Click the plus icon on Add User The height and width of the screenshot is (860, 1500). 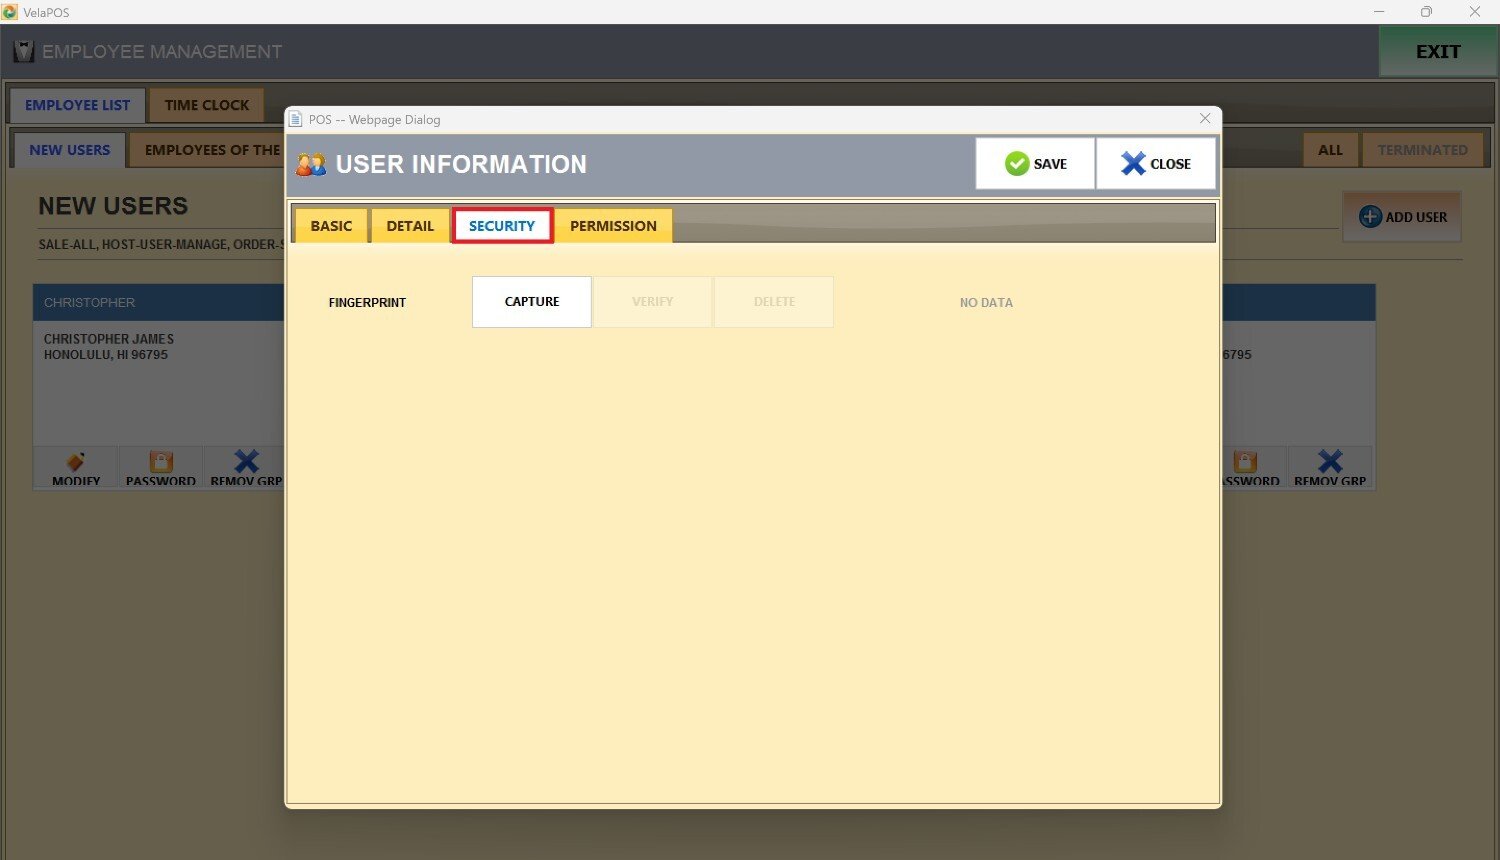pyautogui.click(x=1370, y=217)
